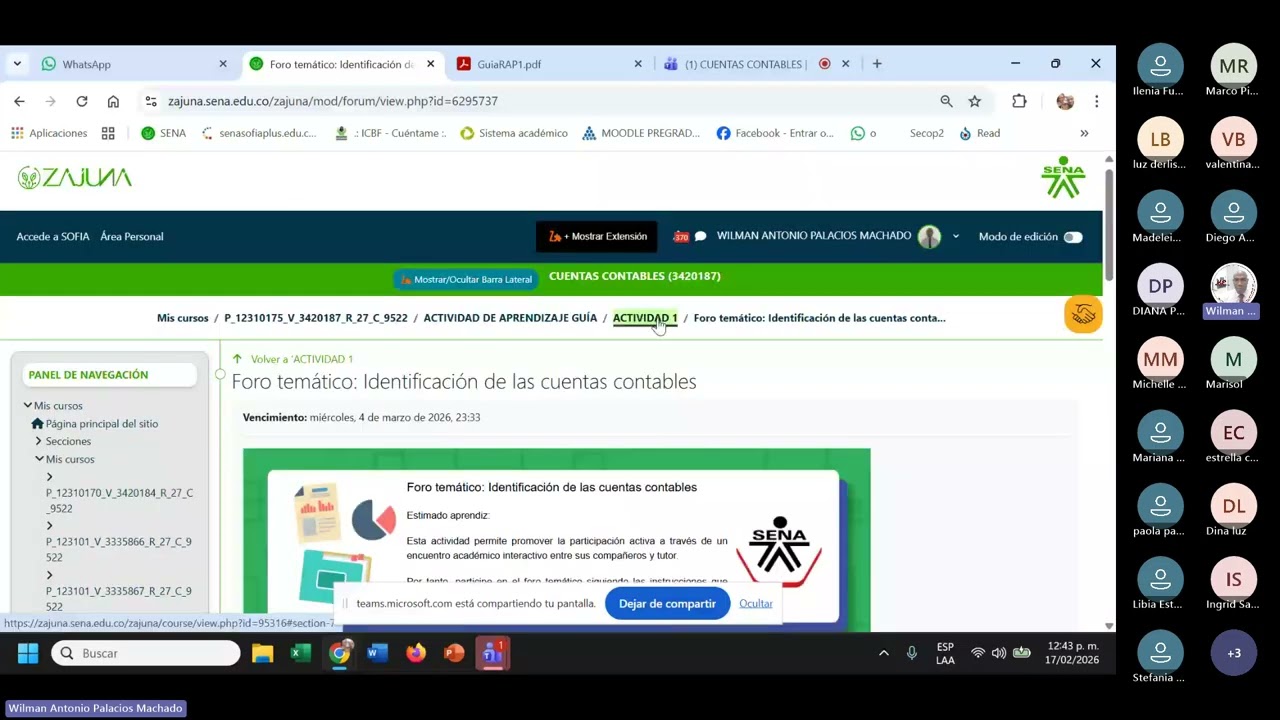
Task: Click the tray microphone icon
Action: [x=911, y=654]
